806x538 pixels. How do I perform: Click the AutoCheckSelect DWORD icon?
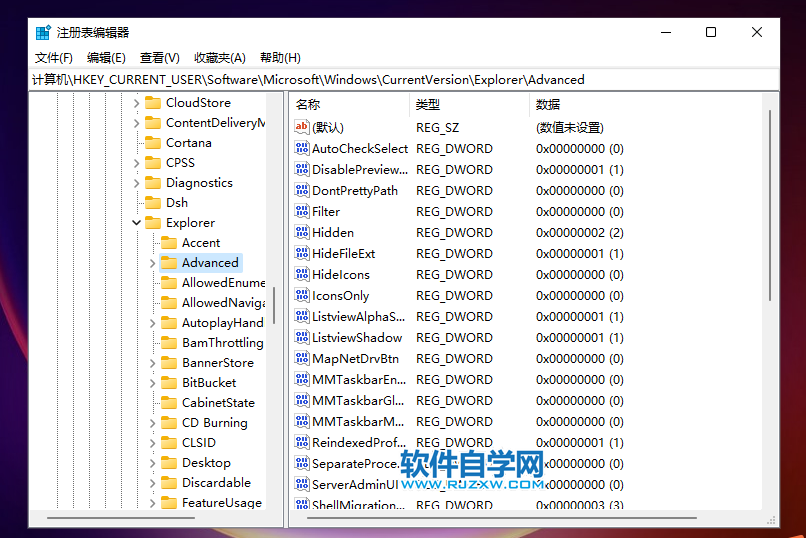pos(302,149)
